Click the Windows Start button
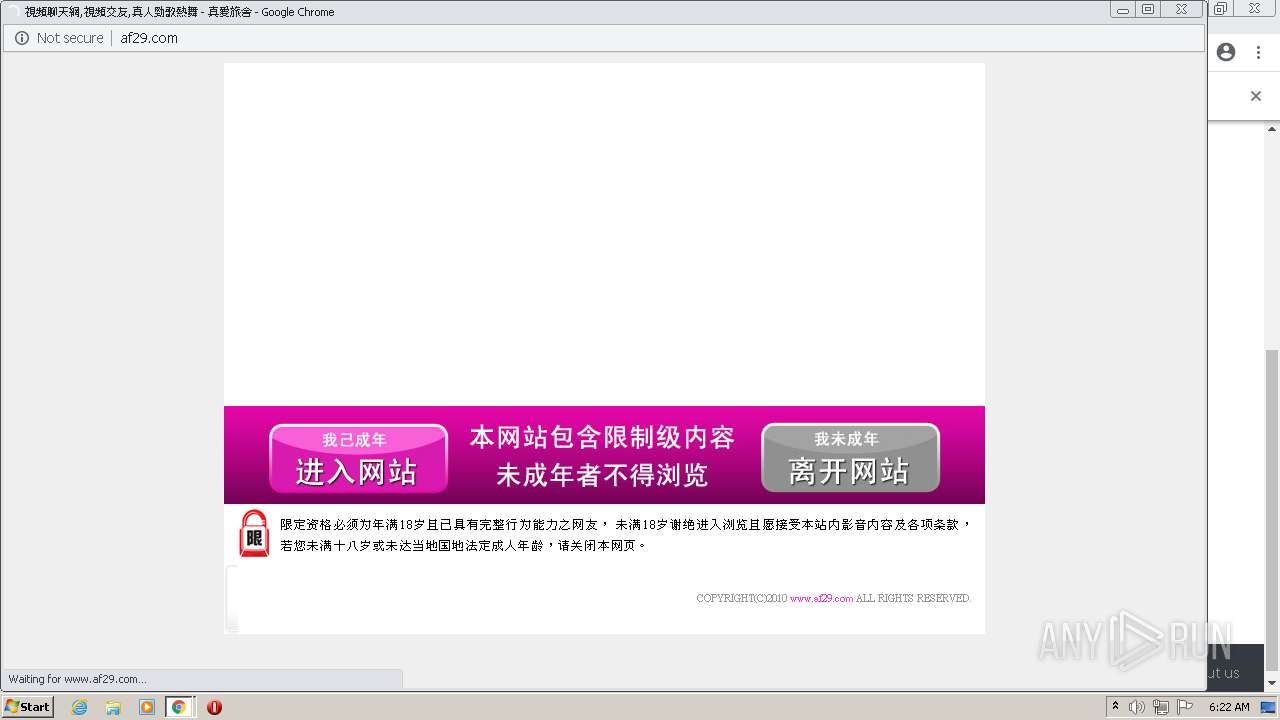1280x720 pixels. [x=27, y=706]
